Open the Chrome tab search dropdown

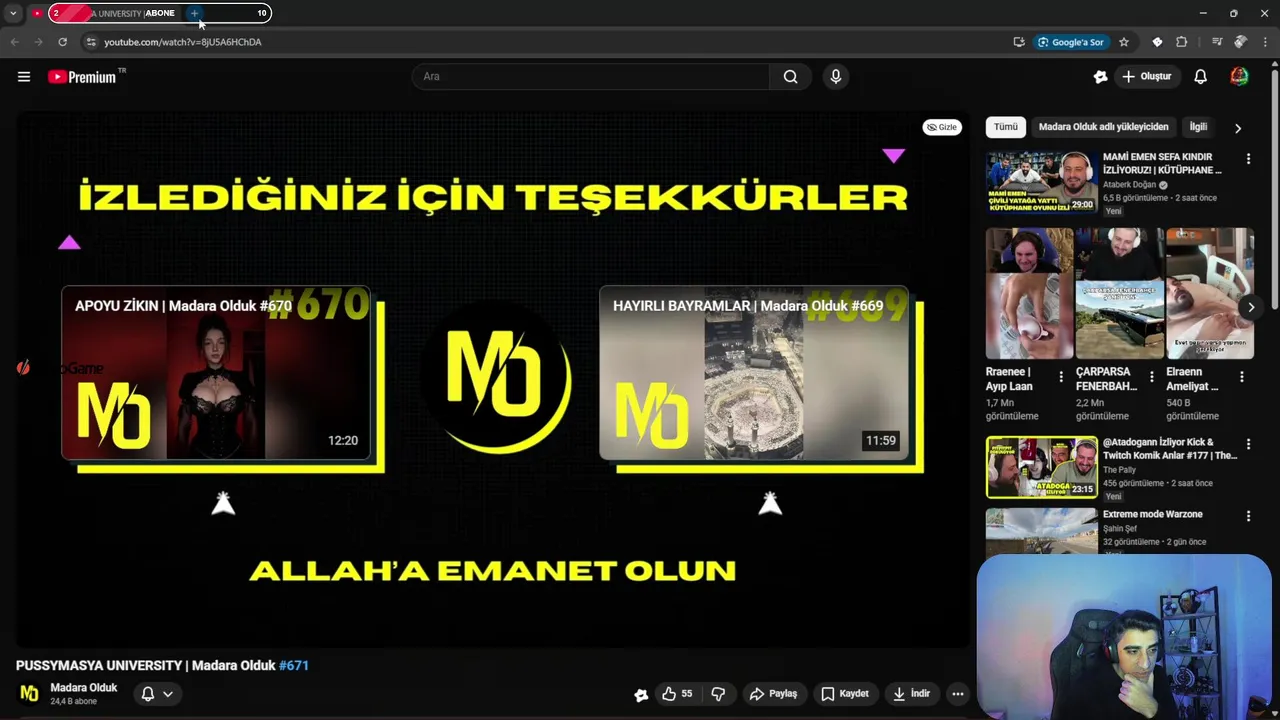13,13
